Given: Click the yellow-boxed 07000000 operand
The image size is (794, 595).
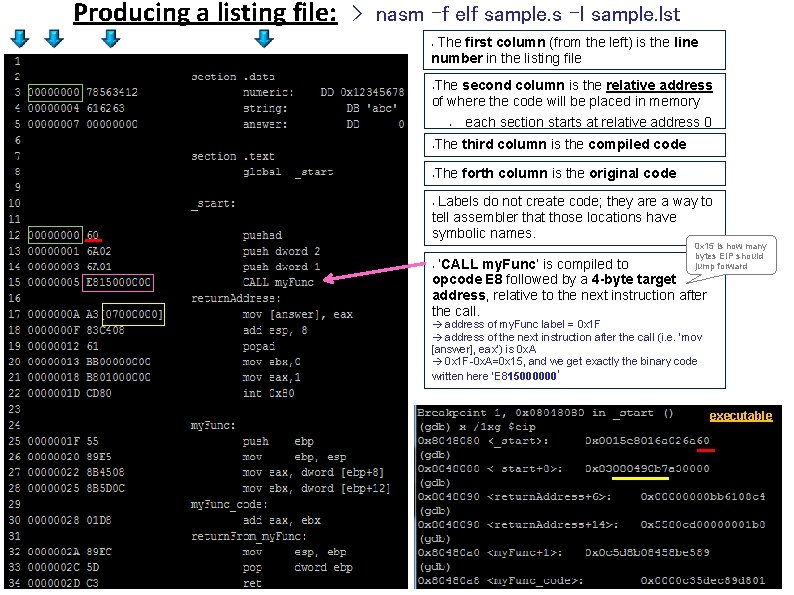Looking at the screenshot, I should click(133, 314).
